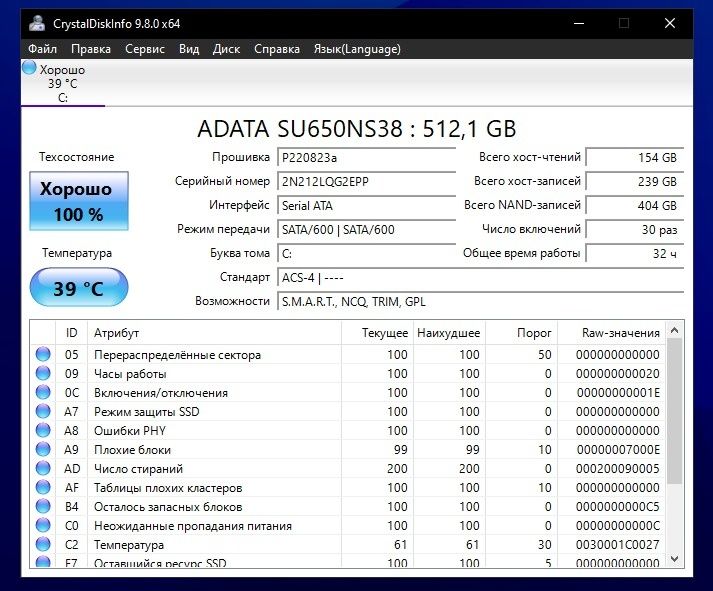The width and height of the screenshot is (713, 591).
Task: Select the Ошибки PHY row
Action: click(x=348, y=430)
